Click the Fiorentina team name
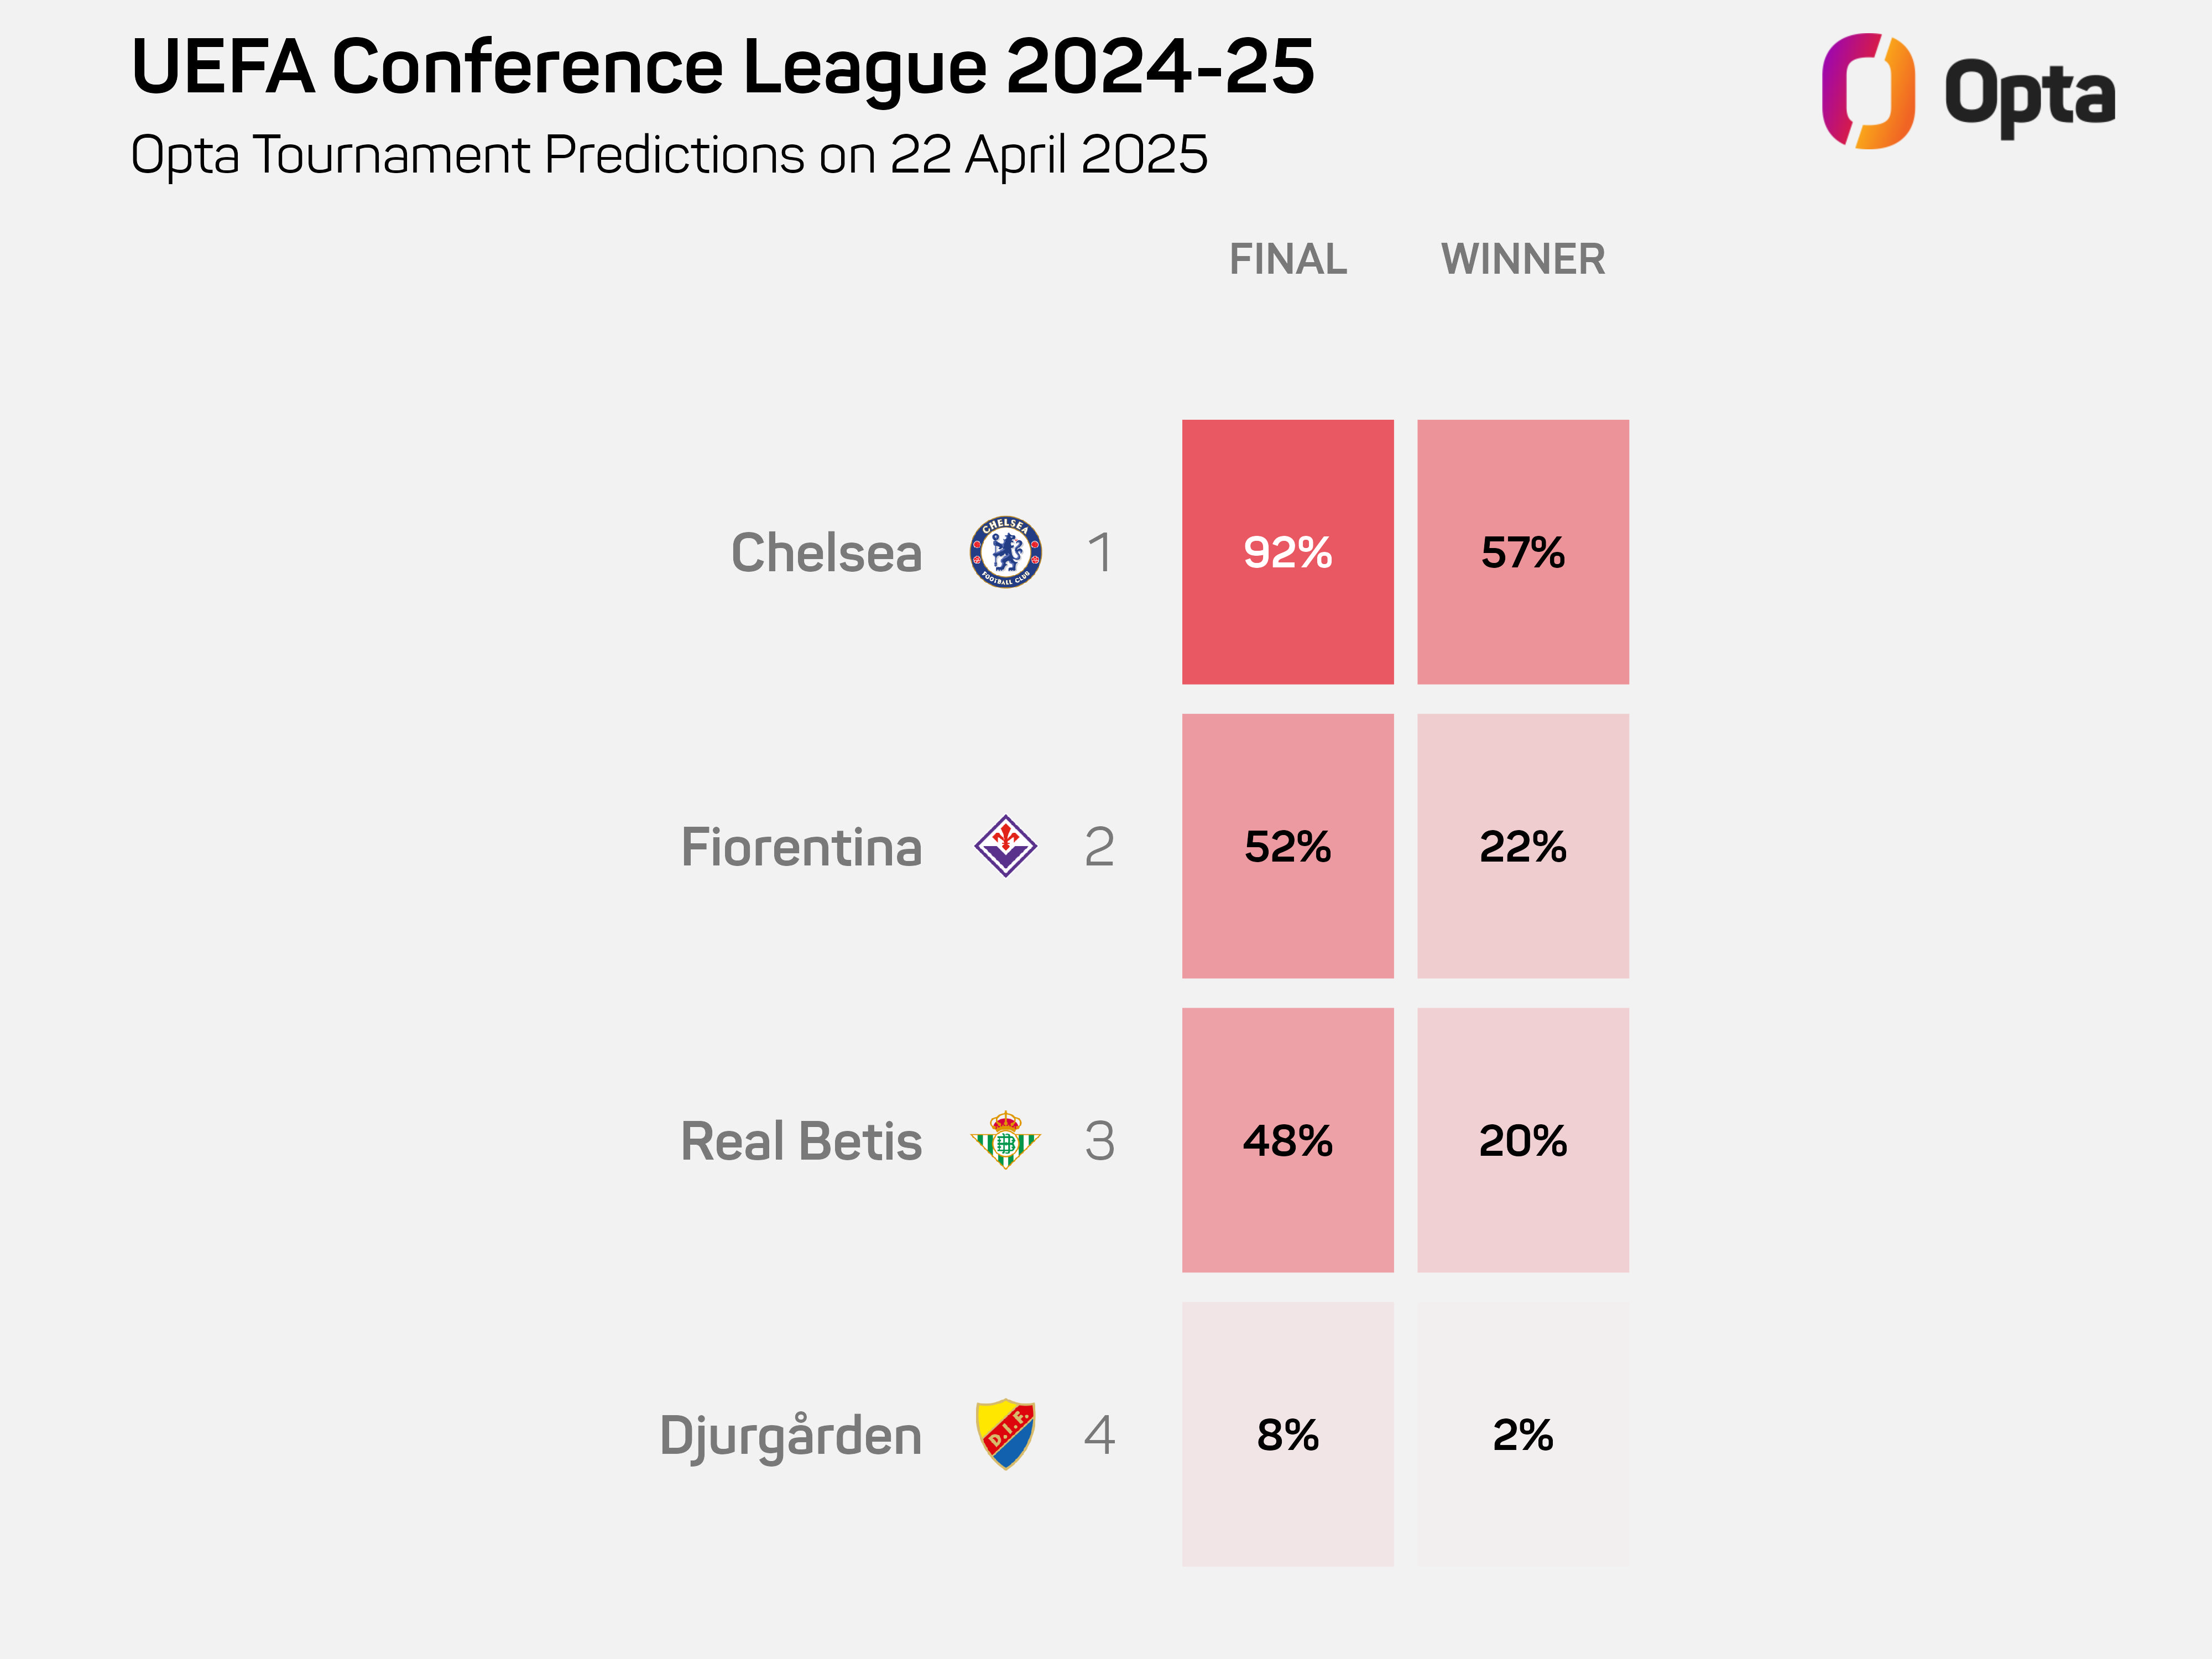The height and width of the screenshot is (1659, 2212). pyautogui.click(x=801, y=847)
